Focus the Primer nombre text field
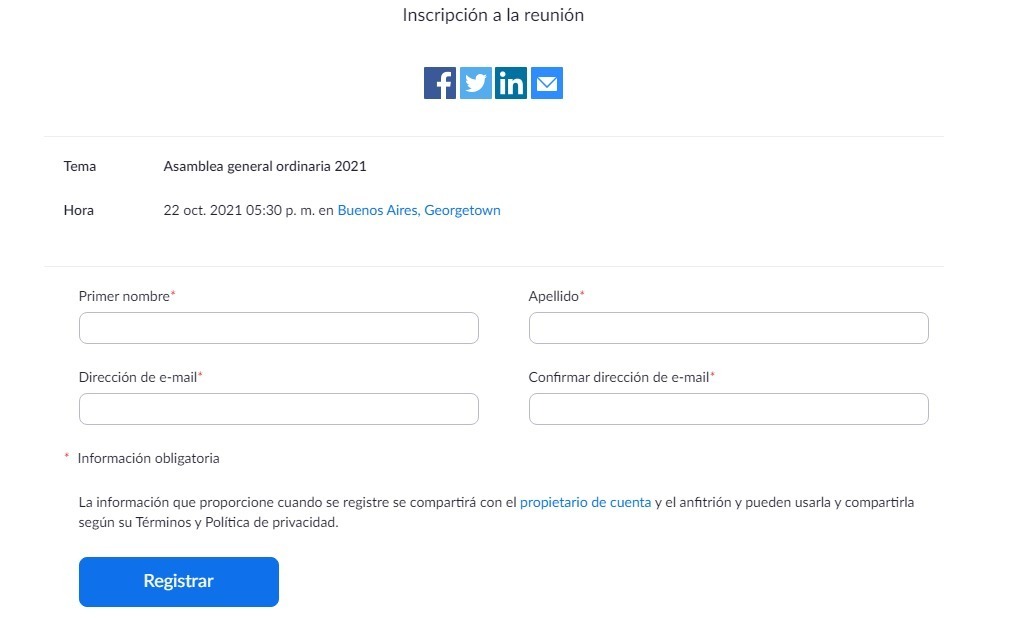The image size is (1033, 618). point(279,328)
